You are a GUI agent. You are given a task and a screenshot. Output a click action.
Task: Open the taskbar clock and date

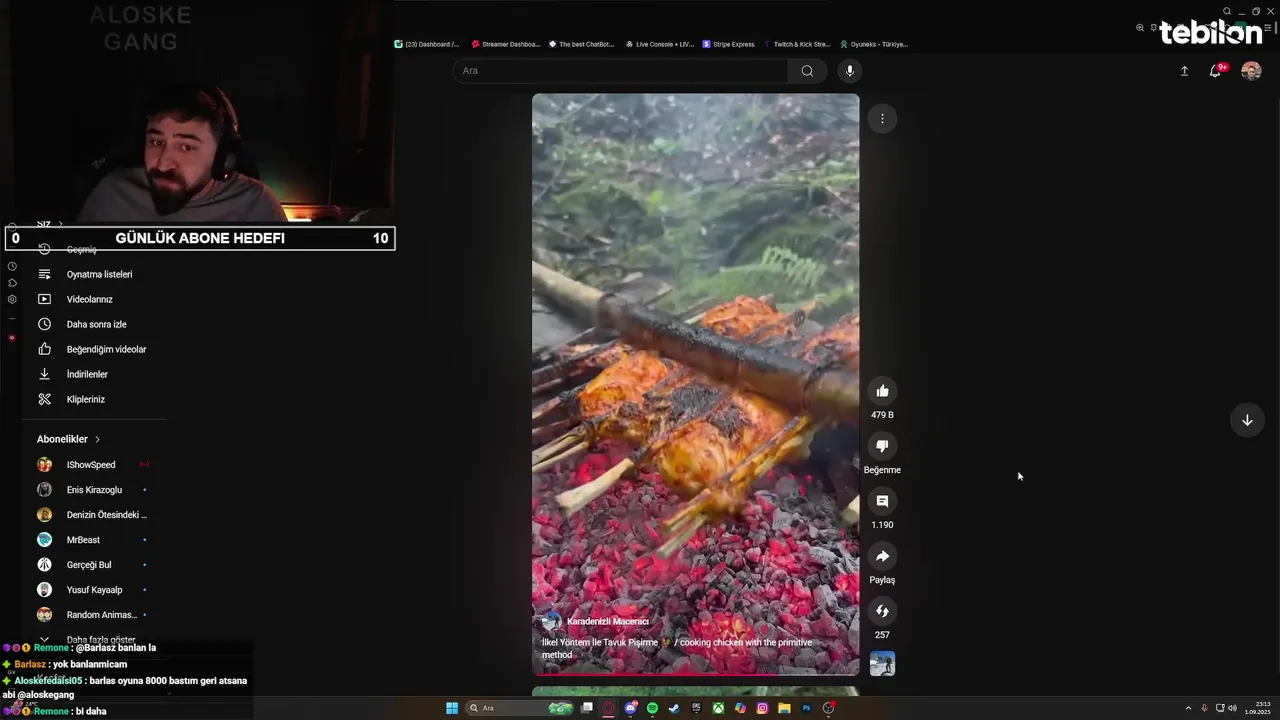(1257, 708)
